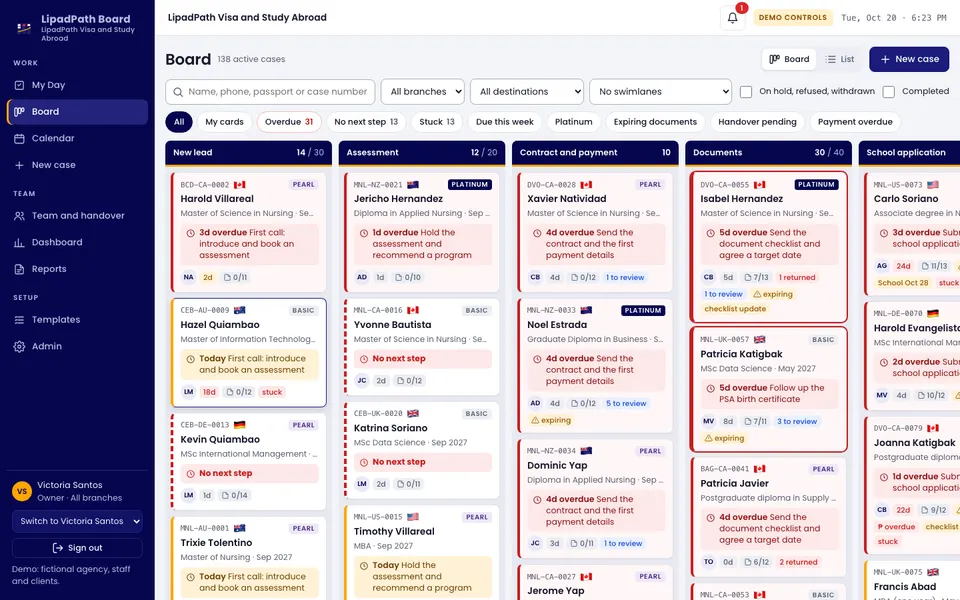
Task: Click the Templates list icon
Action: (x=20, y=320)
